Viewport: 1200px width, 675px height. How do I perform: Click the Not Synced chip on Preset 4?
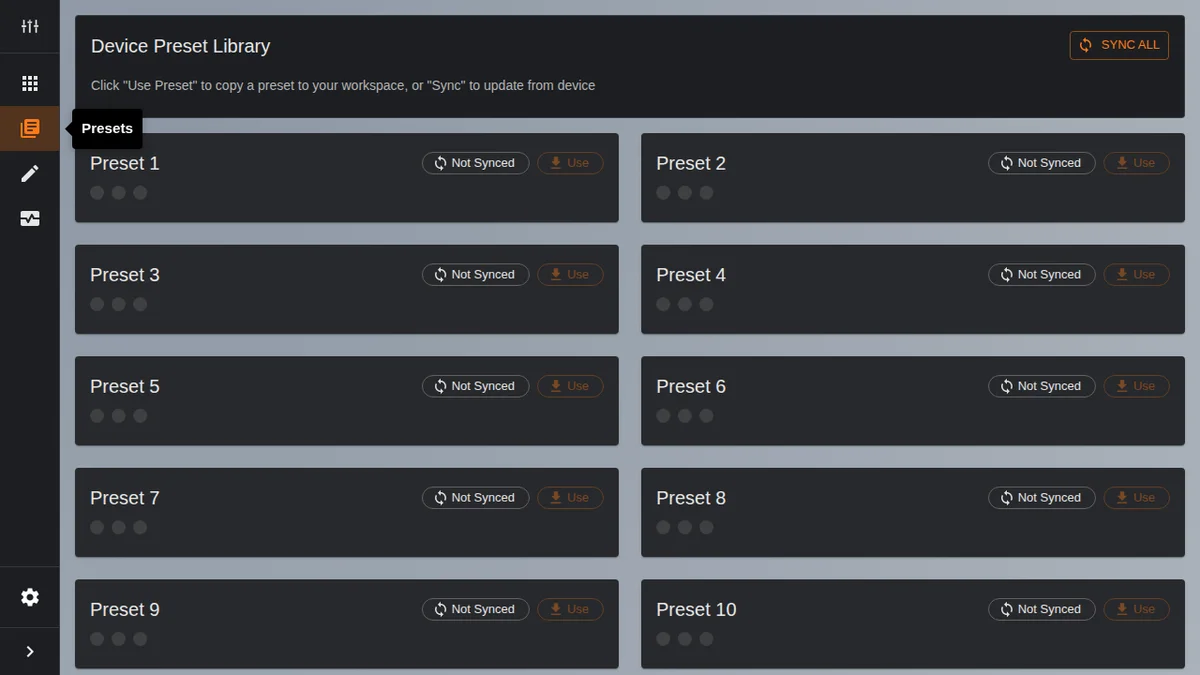[x=1041, y=275]
